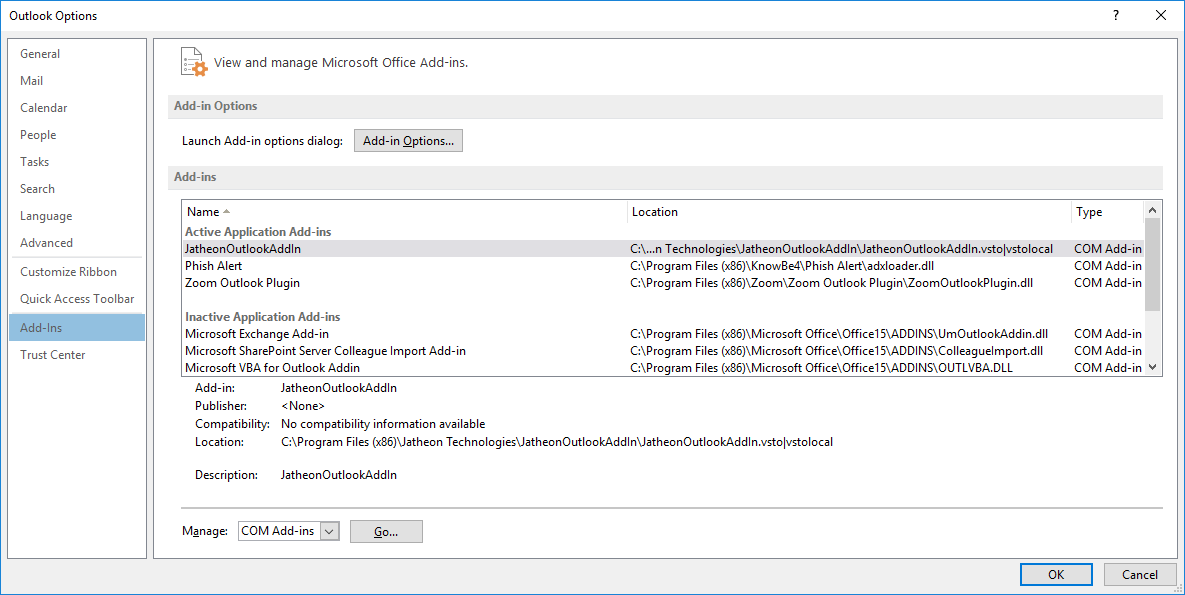The width and height of the screenshot is (1185, 595).
Task: Dismiss dialog with Cancel button
Action: 1140,575
